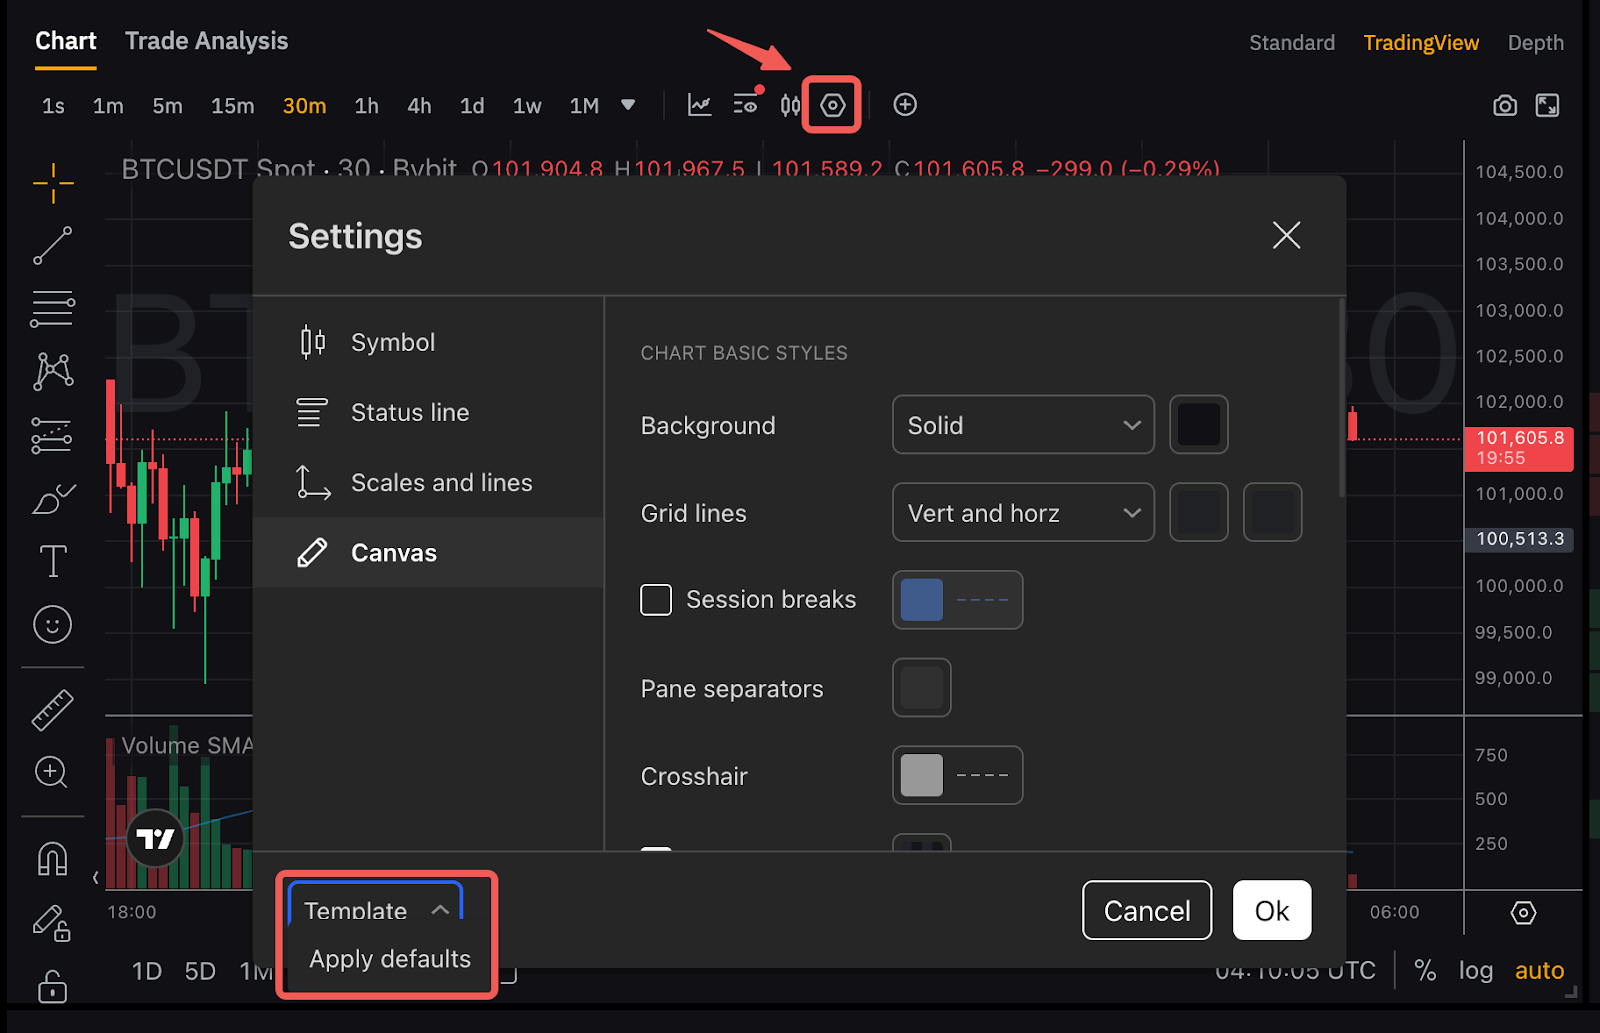Open the Background style dropdown

point(1022,425)
